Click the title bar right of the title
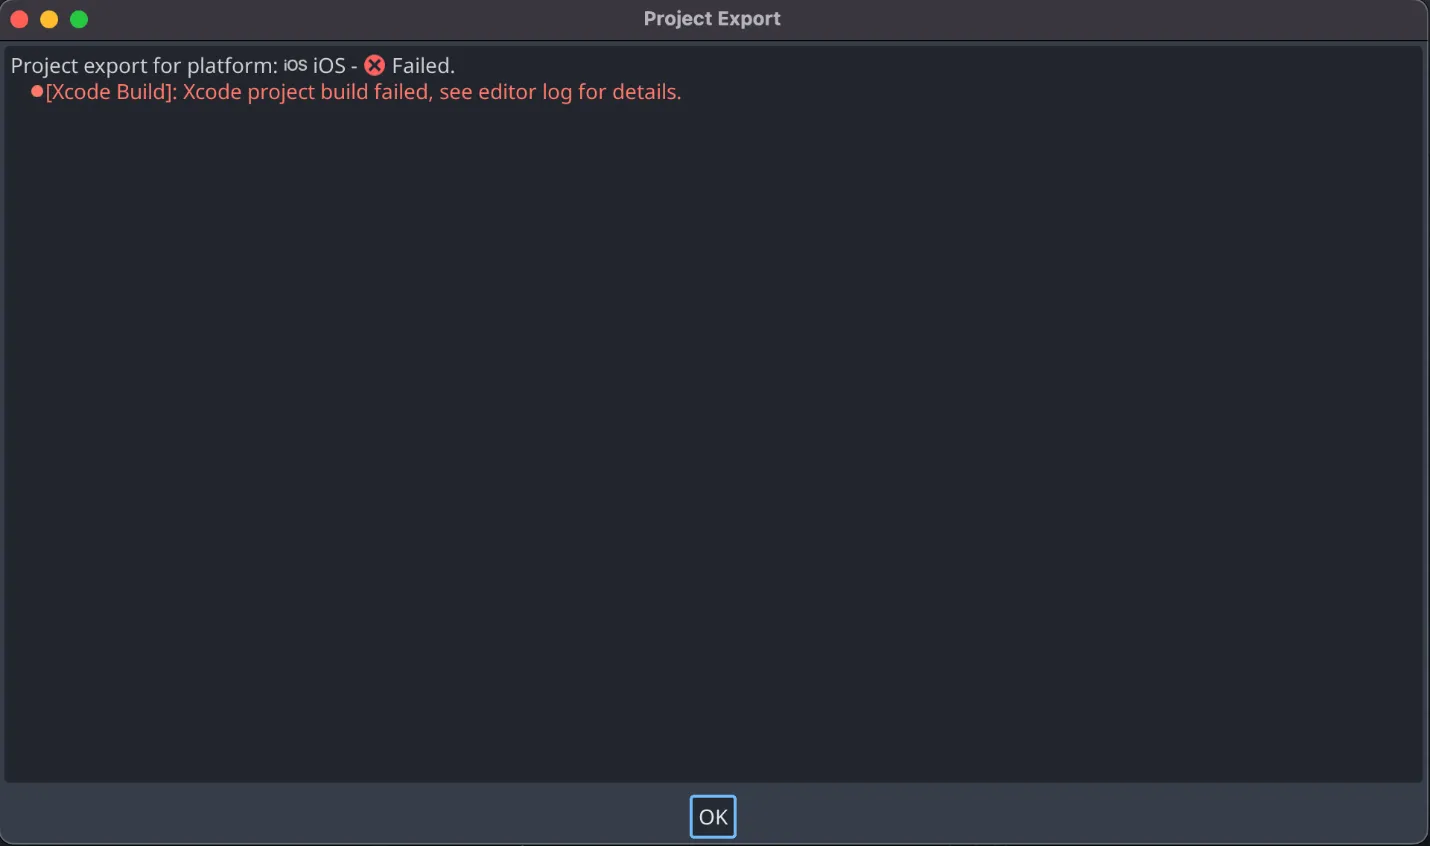The width and height of the screenshot is (1430, 846). pyautogui.click(x=1100, y=19)
